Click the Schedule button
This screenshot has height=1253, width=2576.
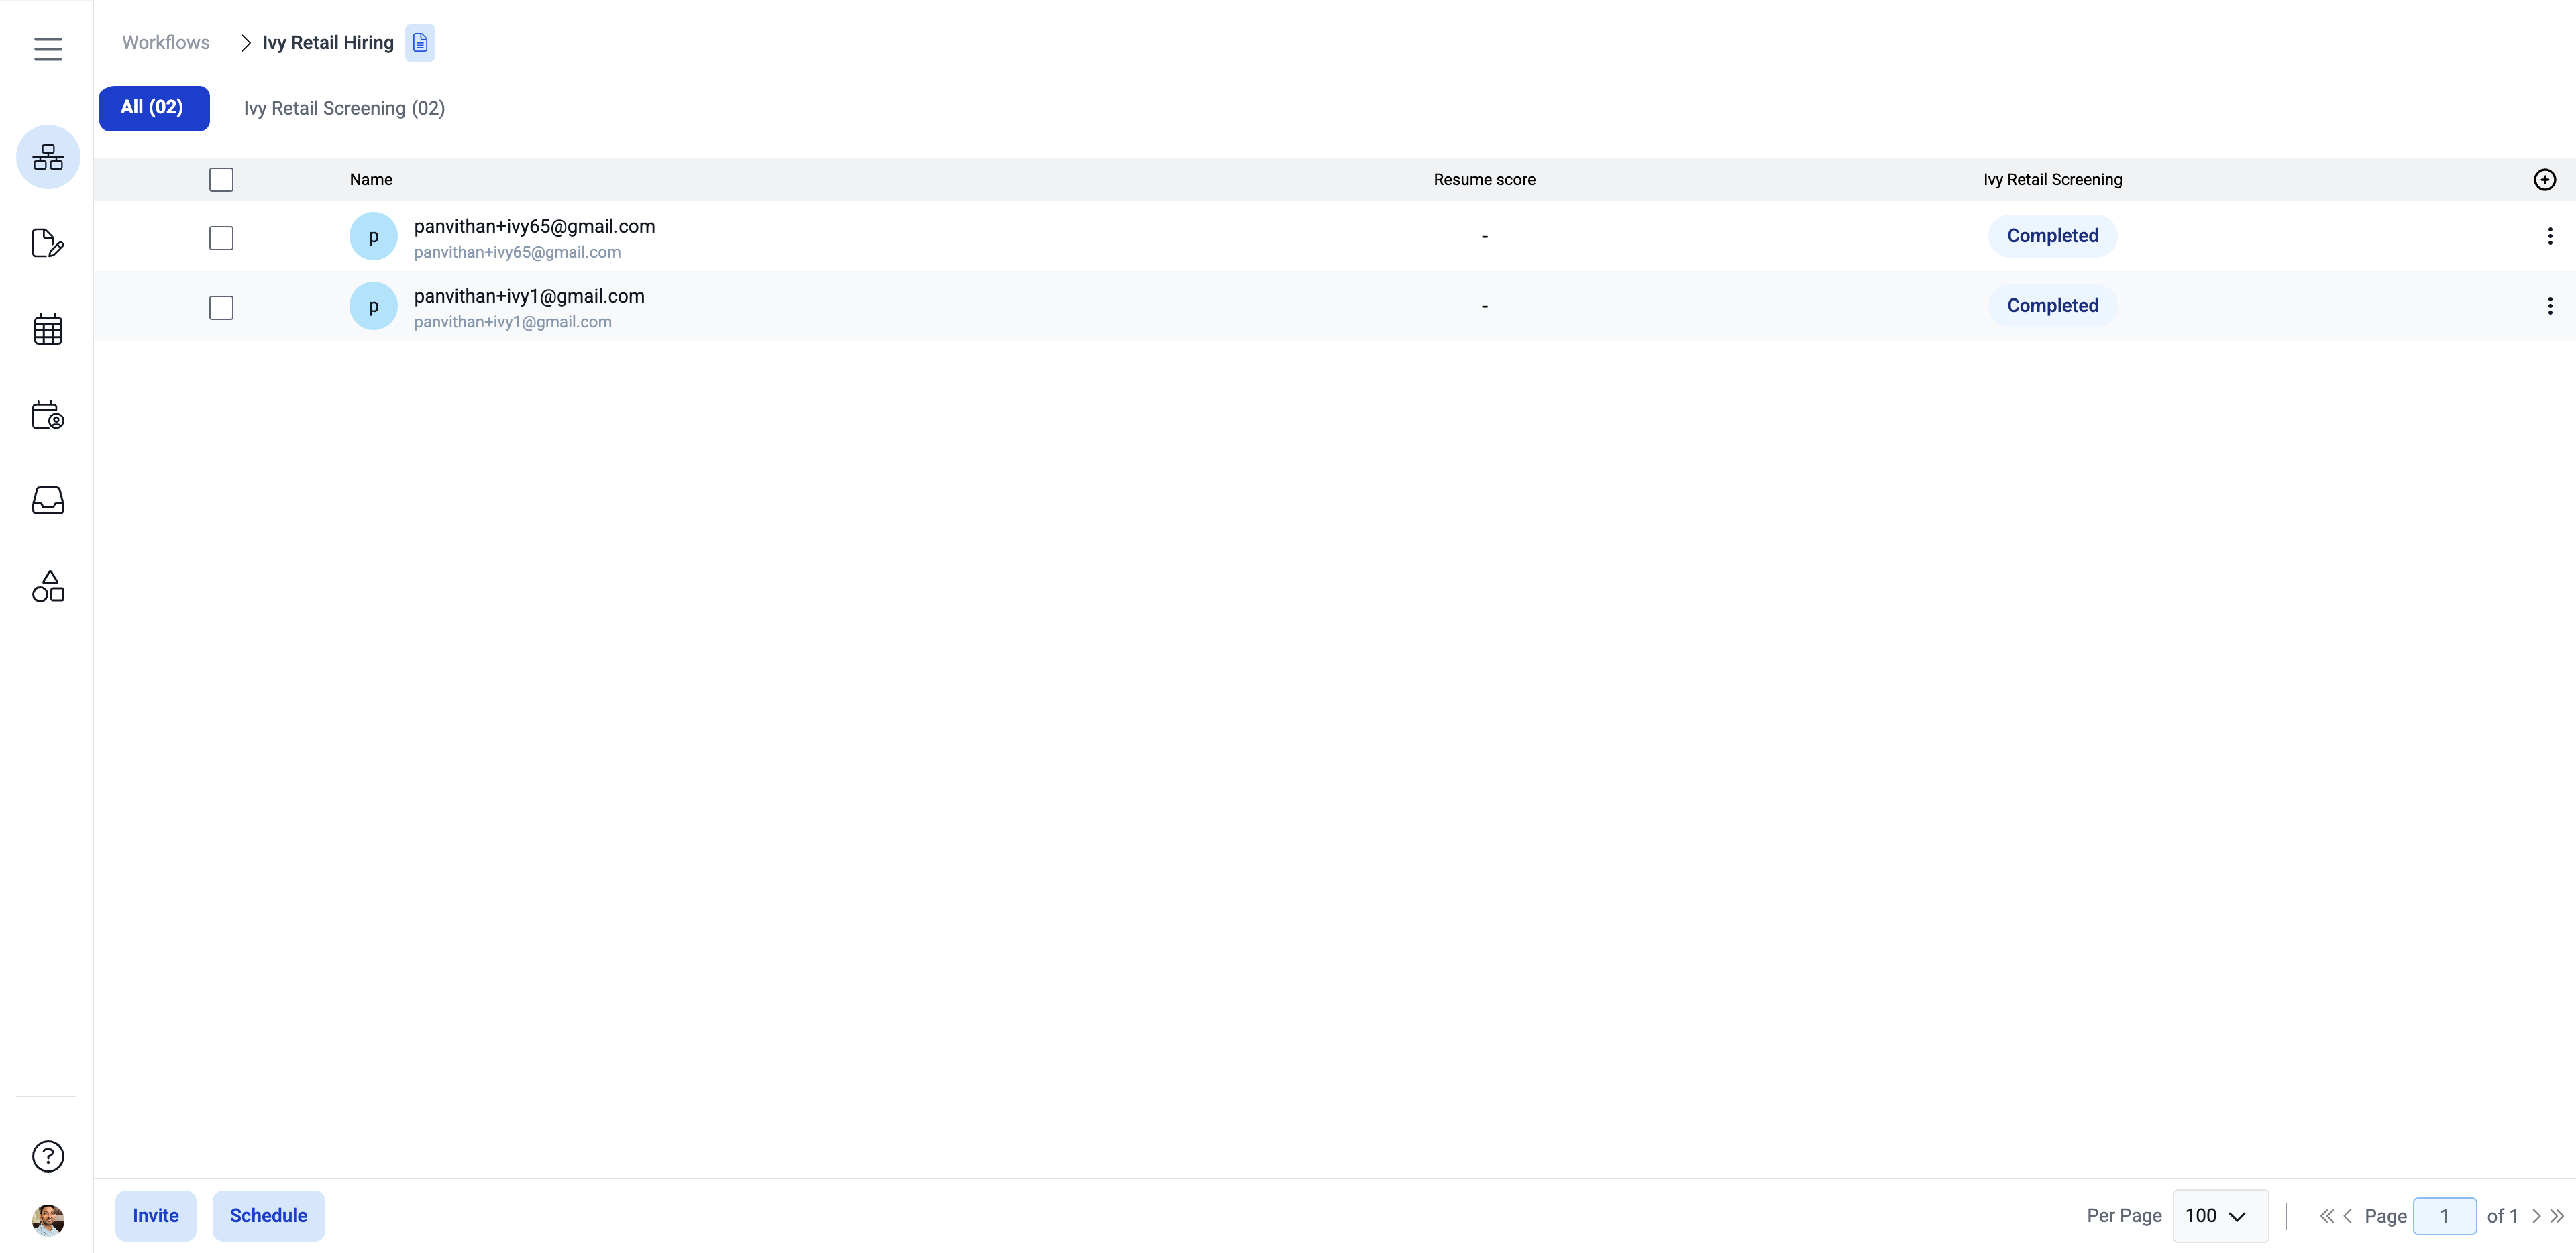[269, 1216]
